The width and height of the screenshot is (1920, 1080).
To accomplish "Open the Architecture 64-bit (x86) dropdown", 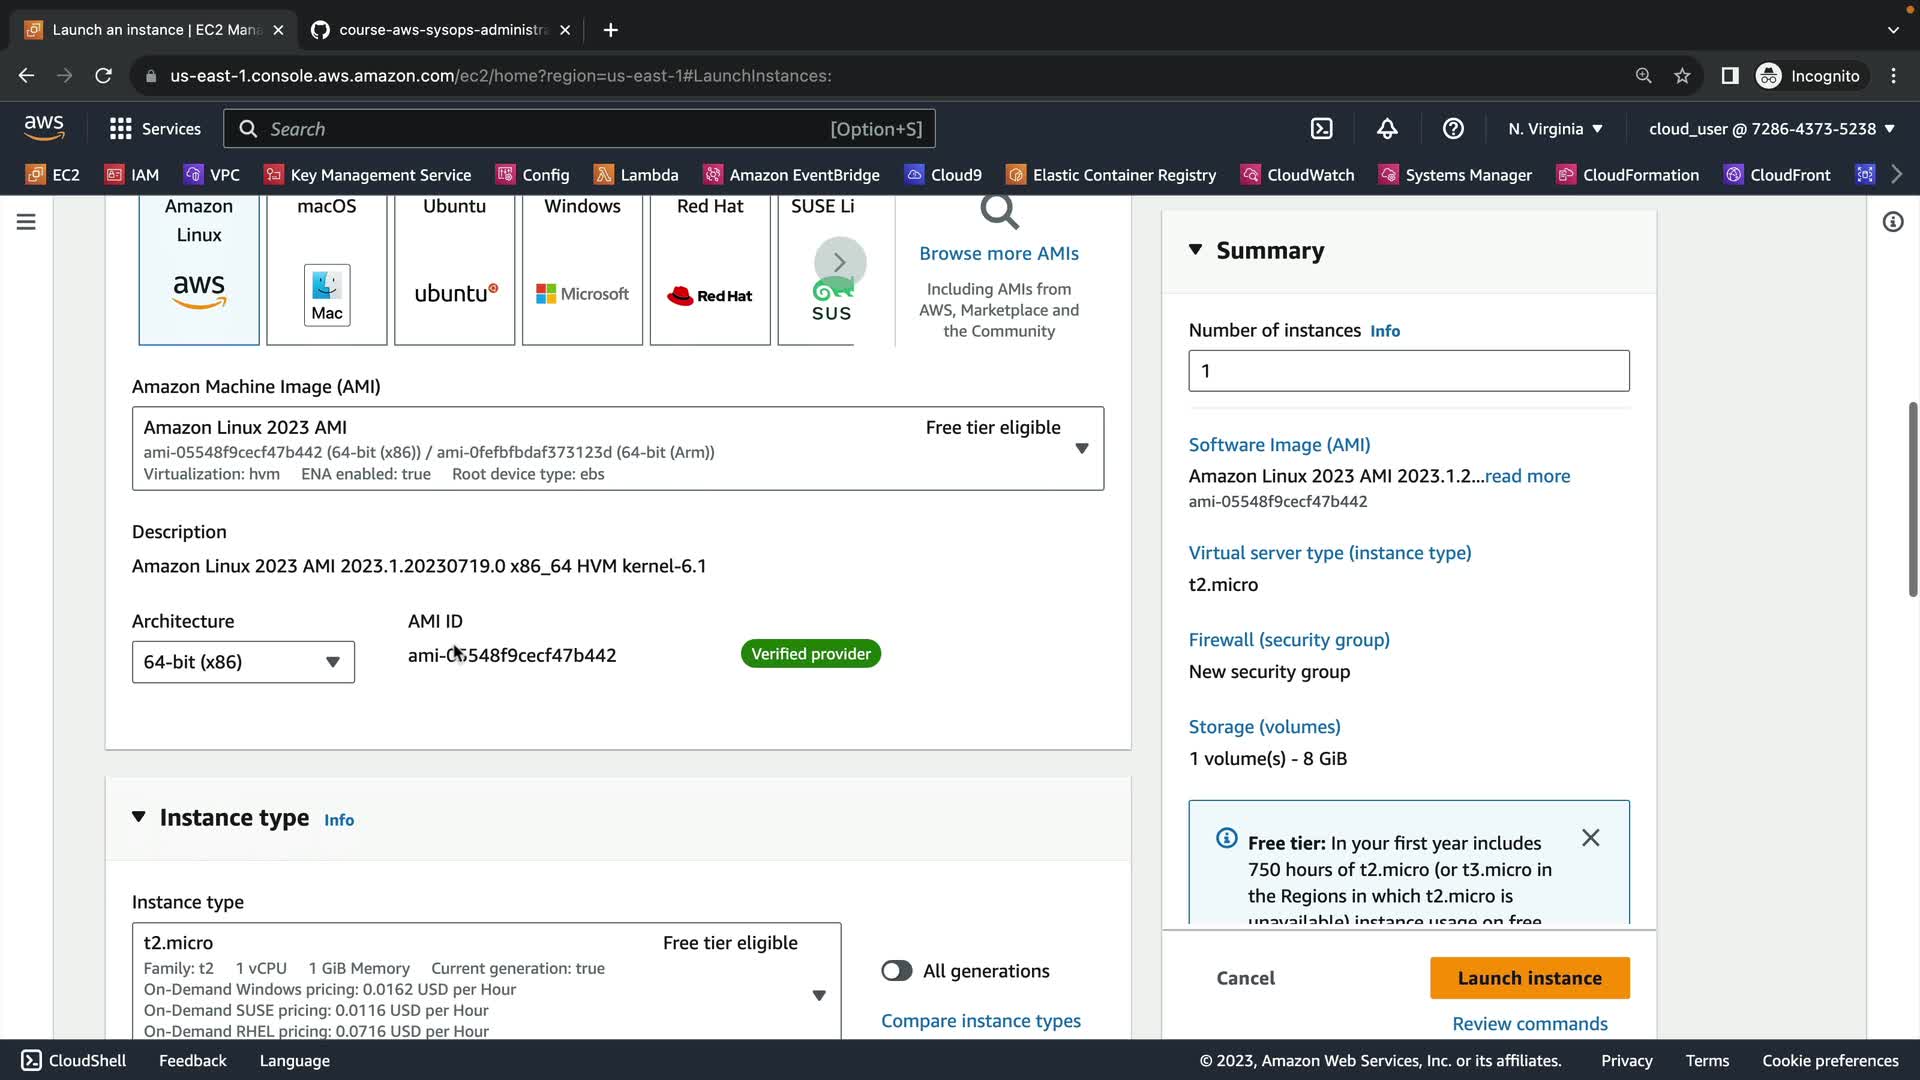I will click(x=243, y=662).
